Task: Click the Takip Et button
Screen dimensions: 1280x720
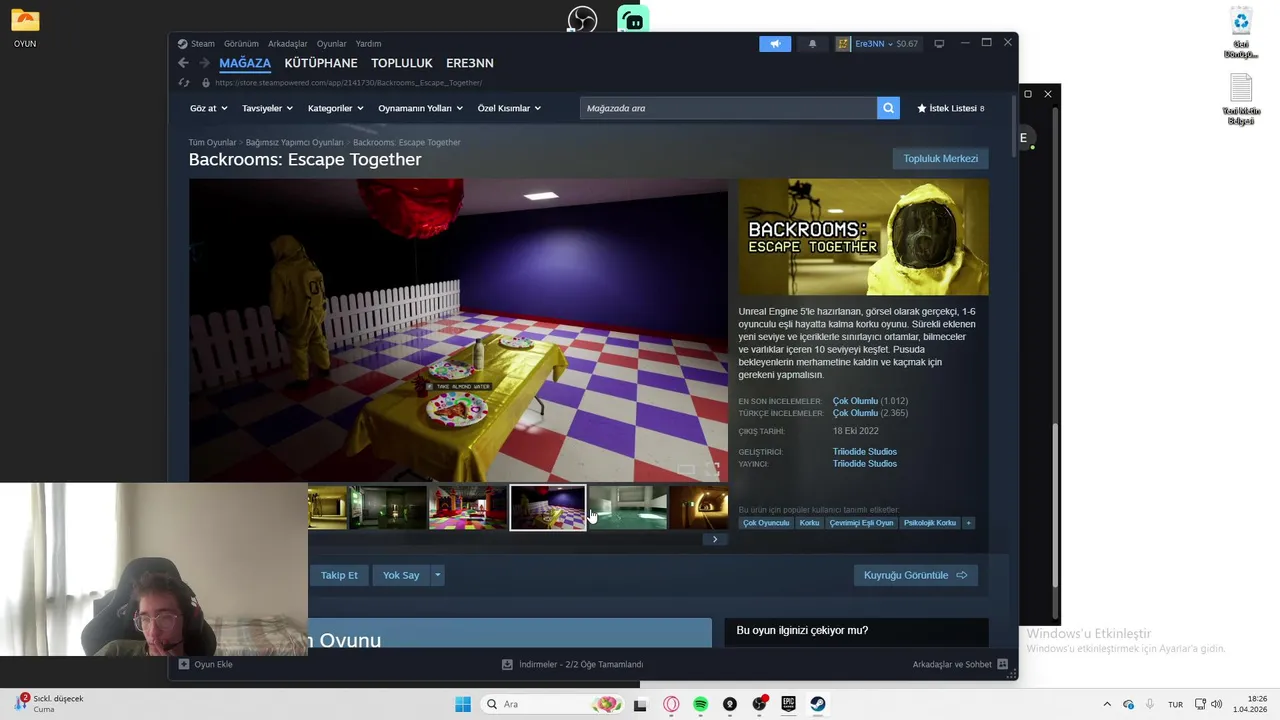Action: [339, 575]
